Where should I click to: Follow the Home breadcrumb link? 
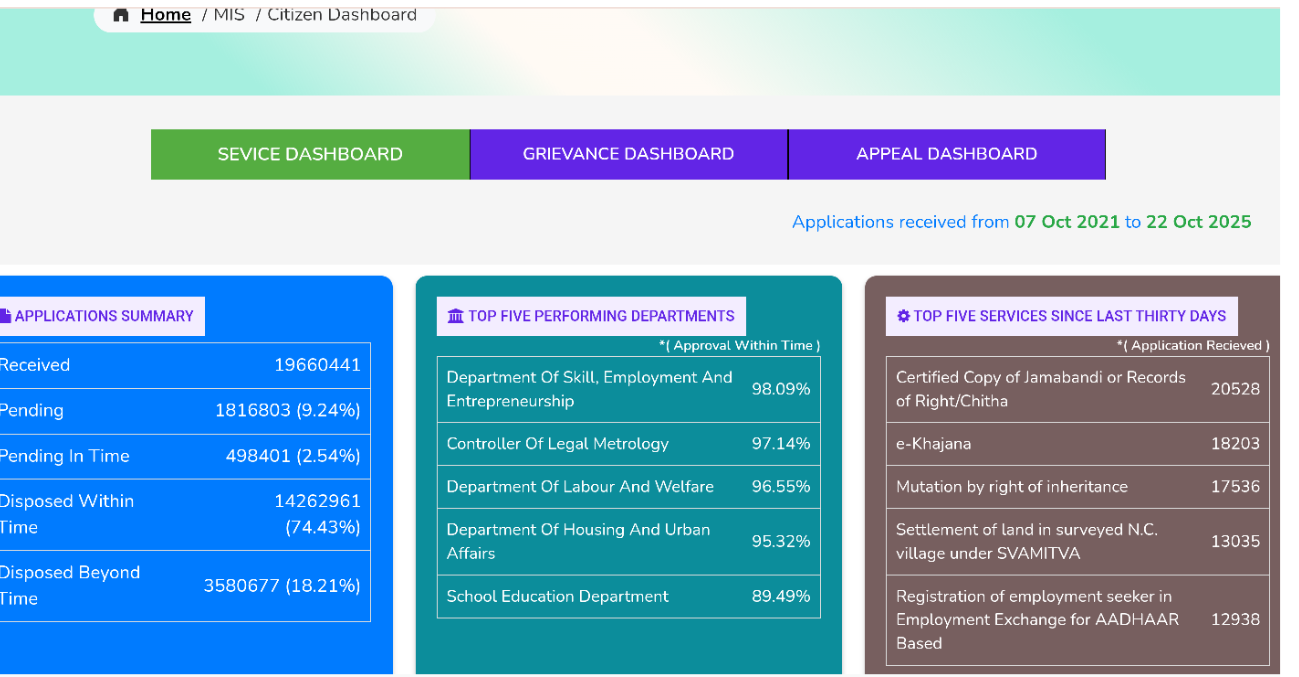tap(165, 15)
